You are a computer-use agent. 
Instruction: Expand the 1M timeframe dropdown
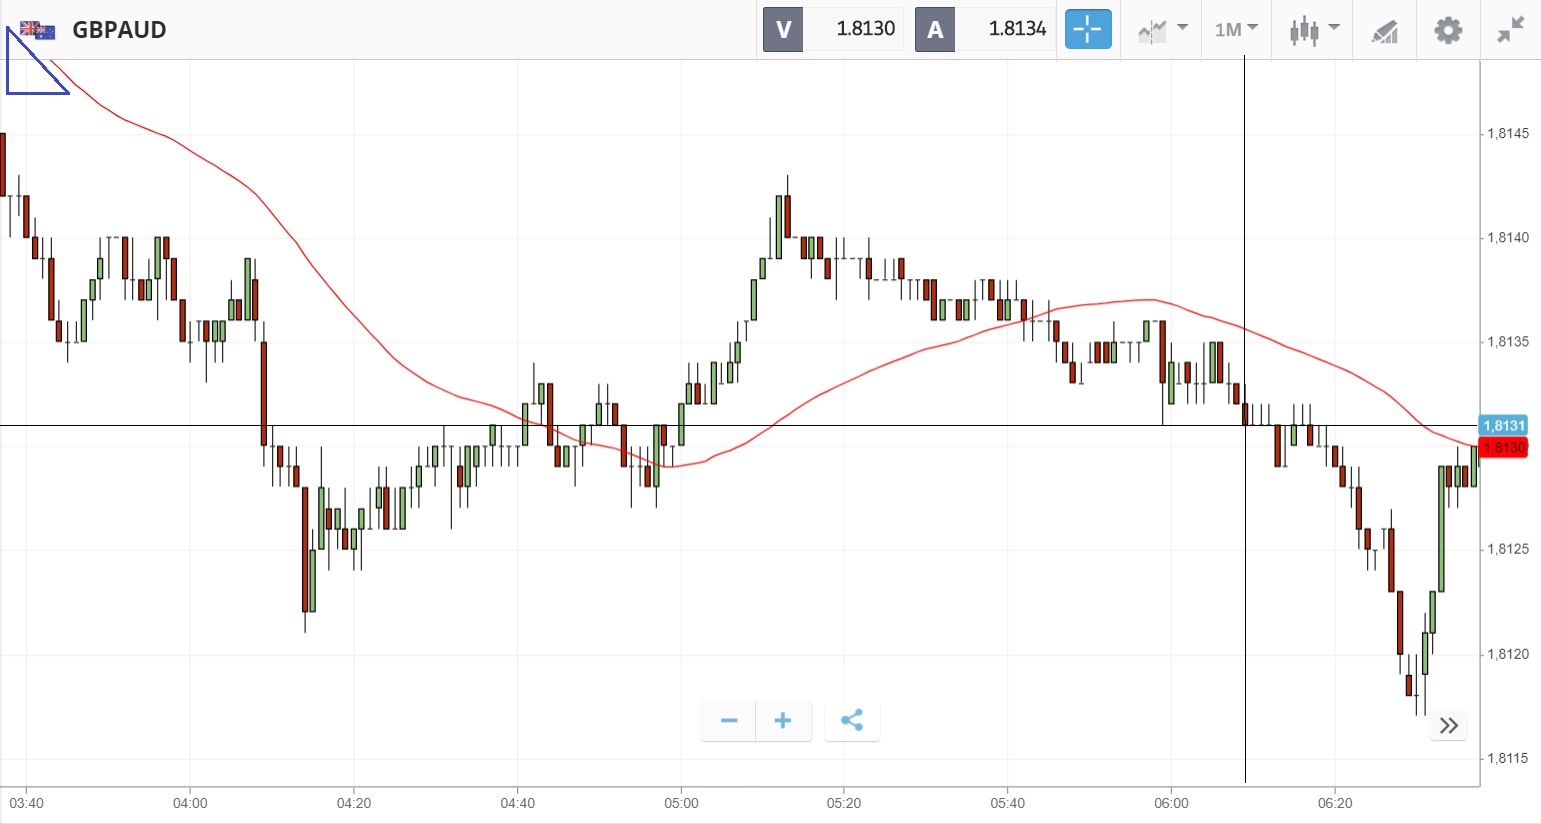(x=1236, y=30)
